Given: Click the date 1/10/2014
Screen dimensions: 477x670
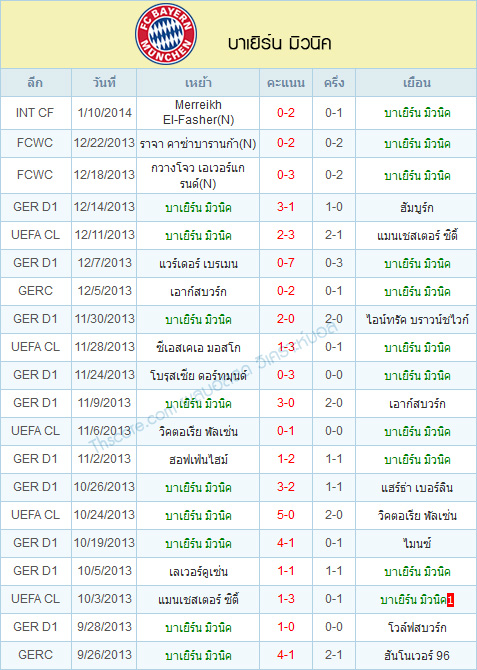Looking at the screenshot, I should point(104,113).
